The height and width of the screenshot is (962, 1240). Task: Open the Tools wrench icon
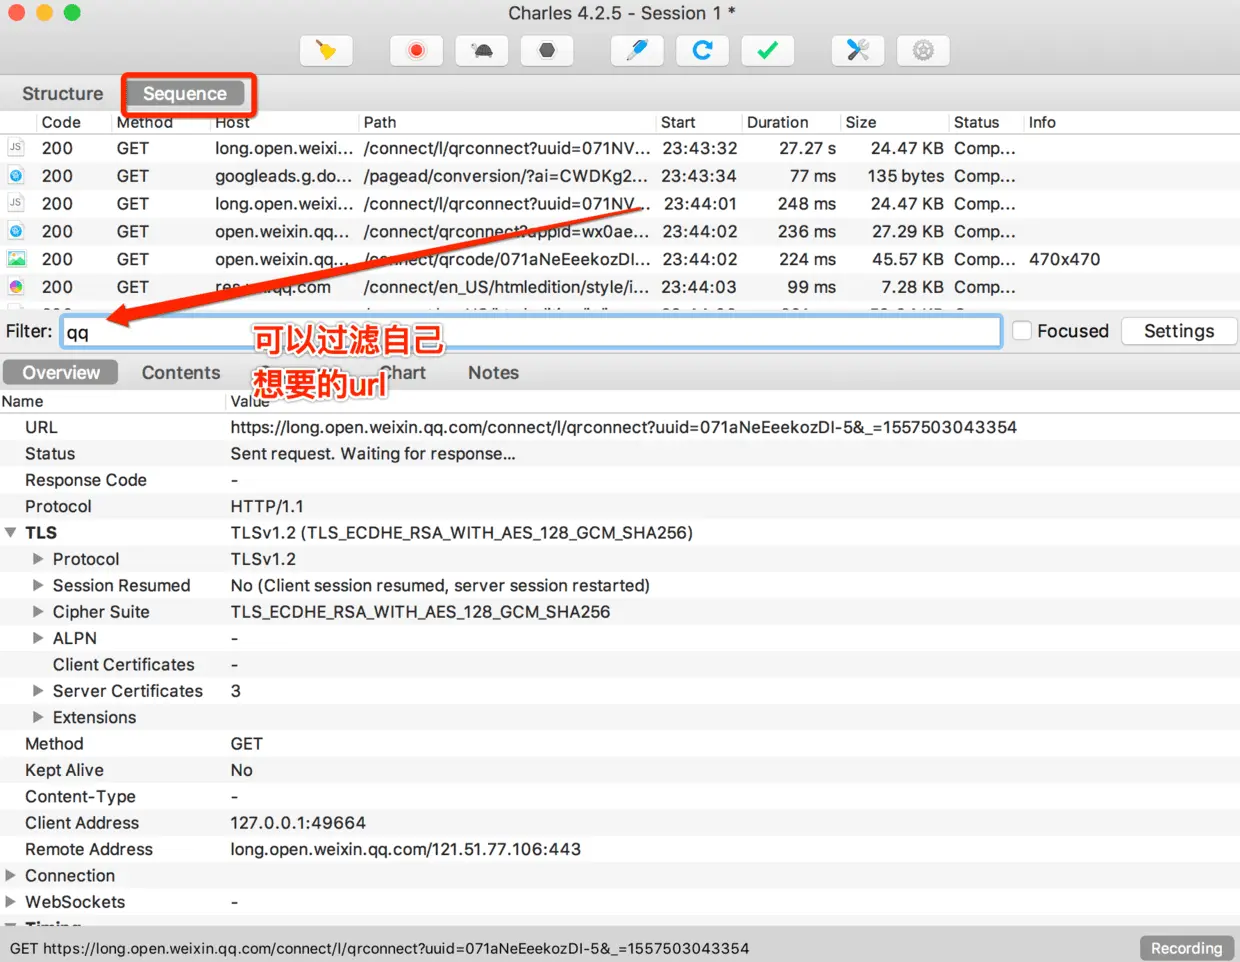click(x=858, y=50)
